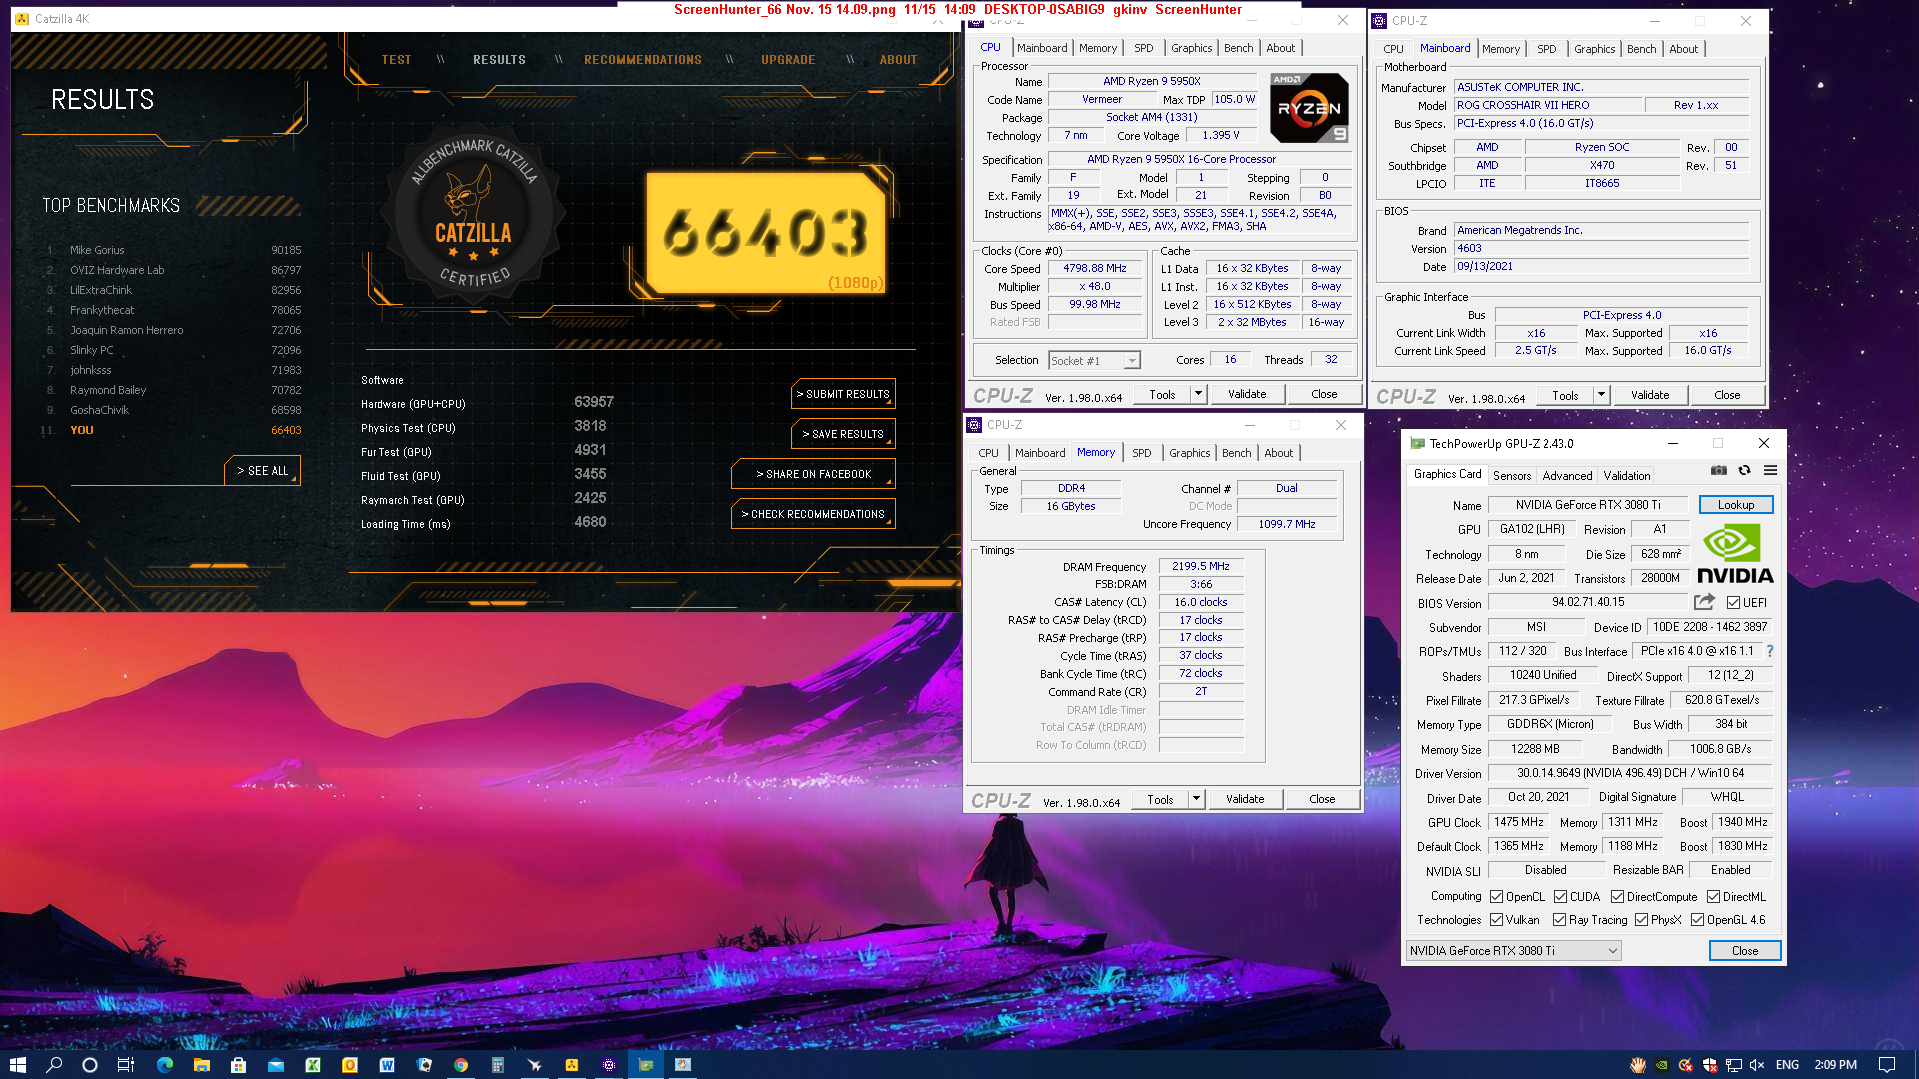1919x1079 pixels.
Task: Open Bench tab in CPU-Z CPU window
Action: coord(1238,48)
